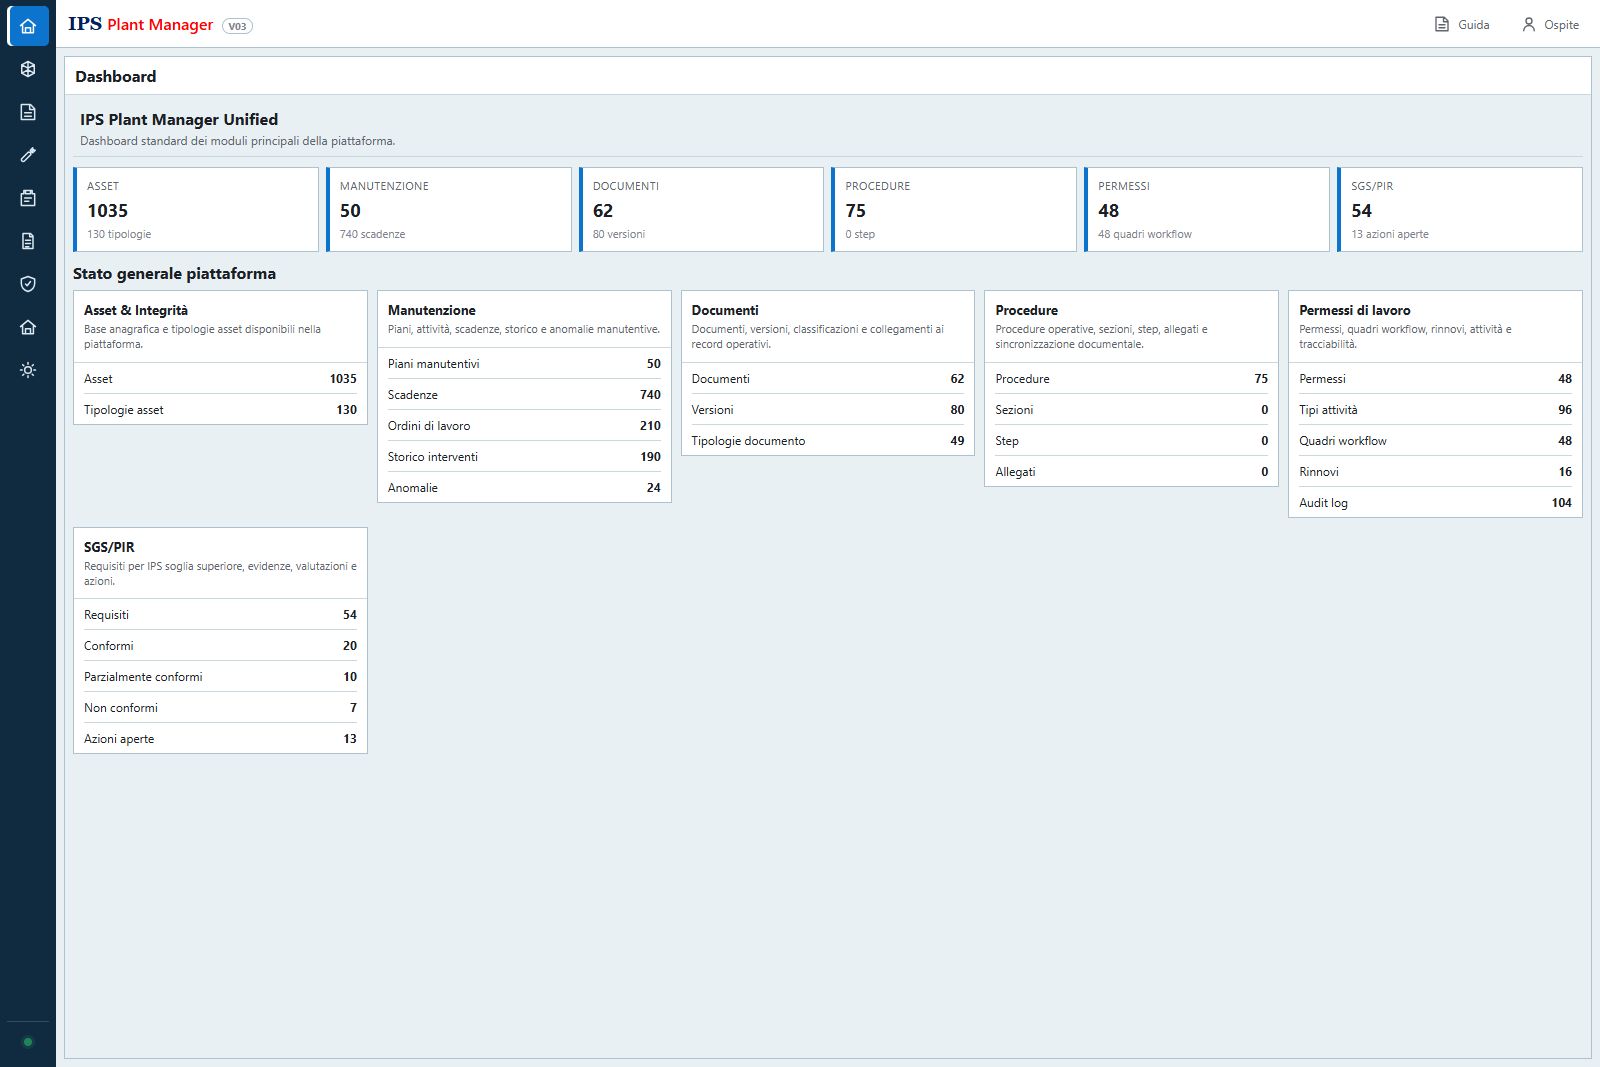
Task: Click the Documenti panel title
Action: click(x=725, y=310)
